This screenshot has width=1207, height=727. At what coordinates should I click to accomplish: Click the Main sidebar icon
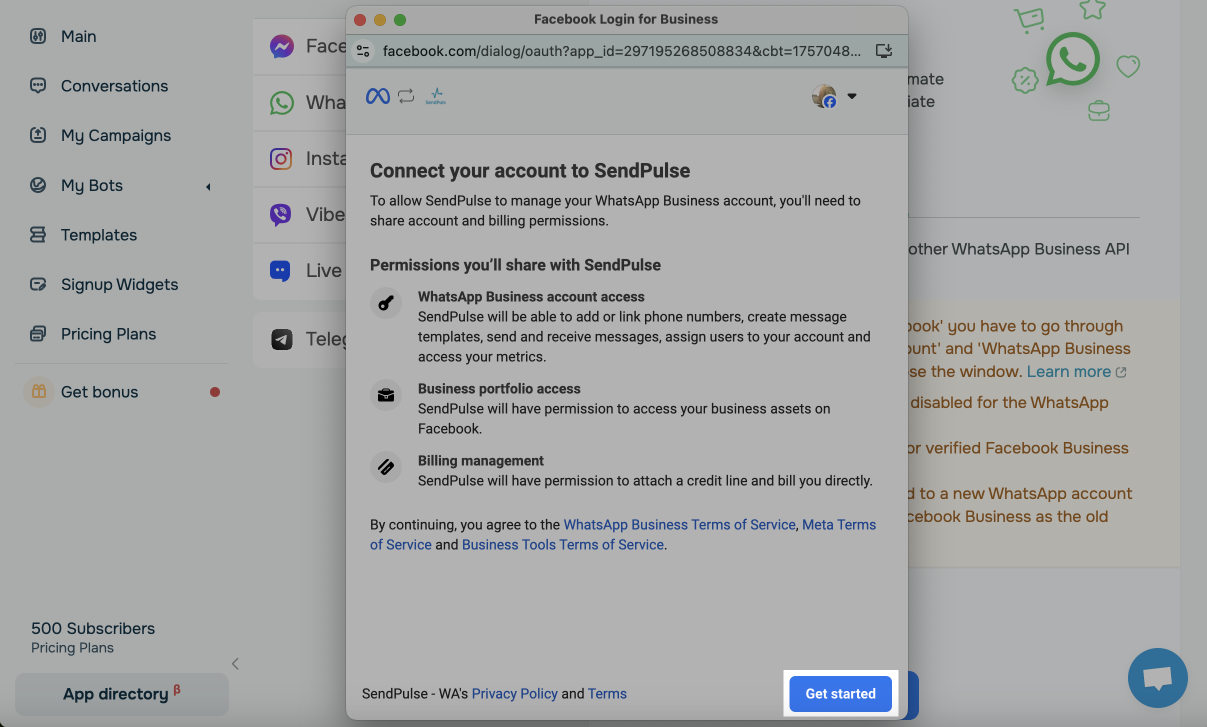coord(38,36)
